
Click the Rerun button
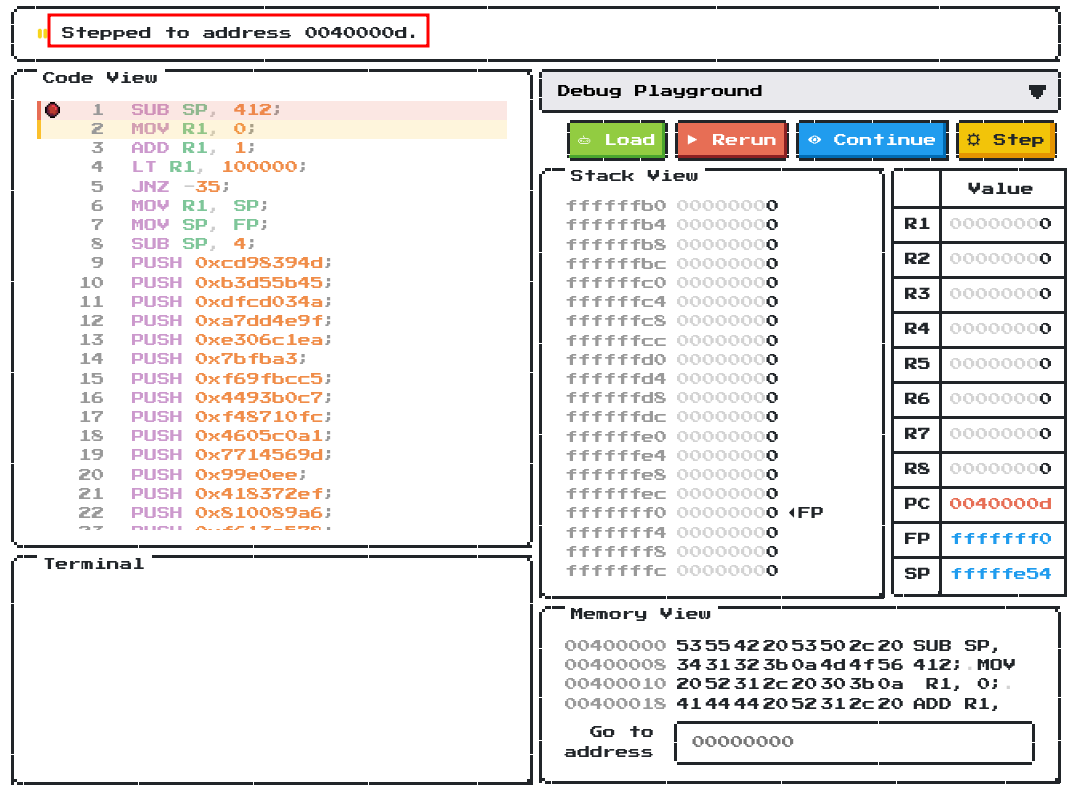(731, 140)
